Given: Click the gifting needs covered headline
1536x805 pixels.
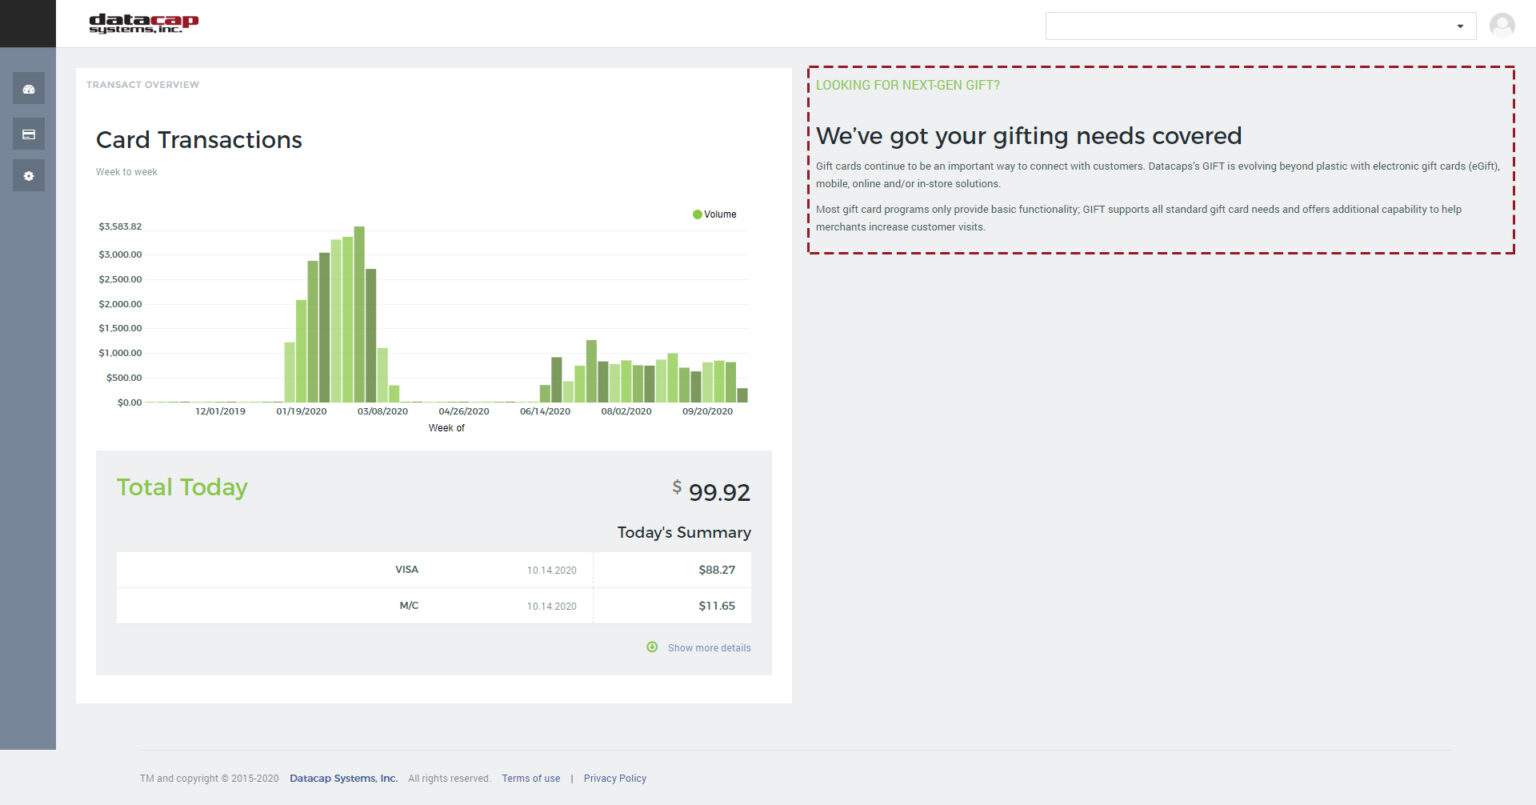Looking at the screenshot, I should (1028, 136).
